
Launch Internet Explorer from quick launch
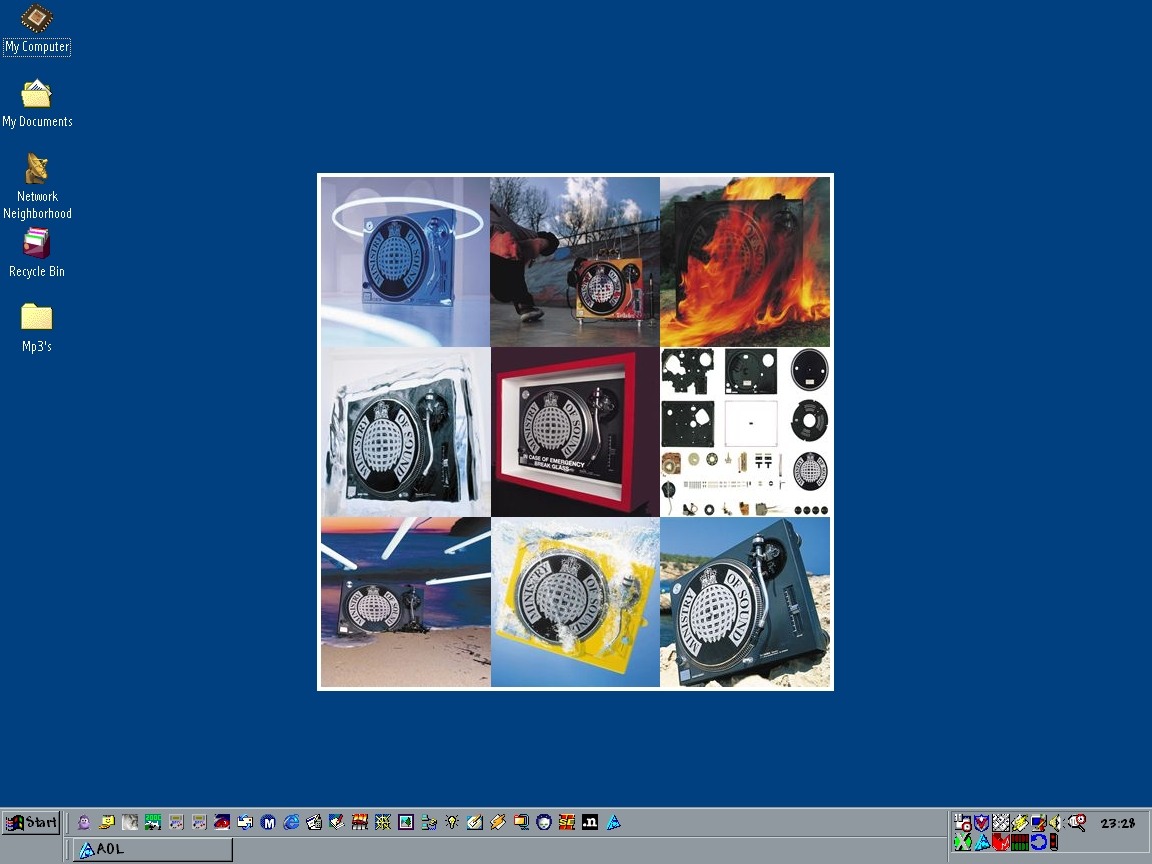pos(291,822)
